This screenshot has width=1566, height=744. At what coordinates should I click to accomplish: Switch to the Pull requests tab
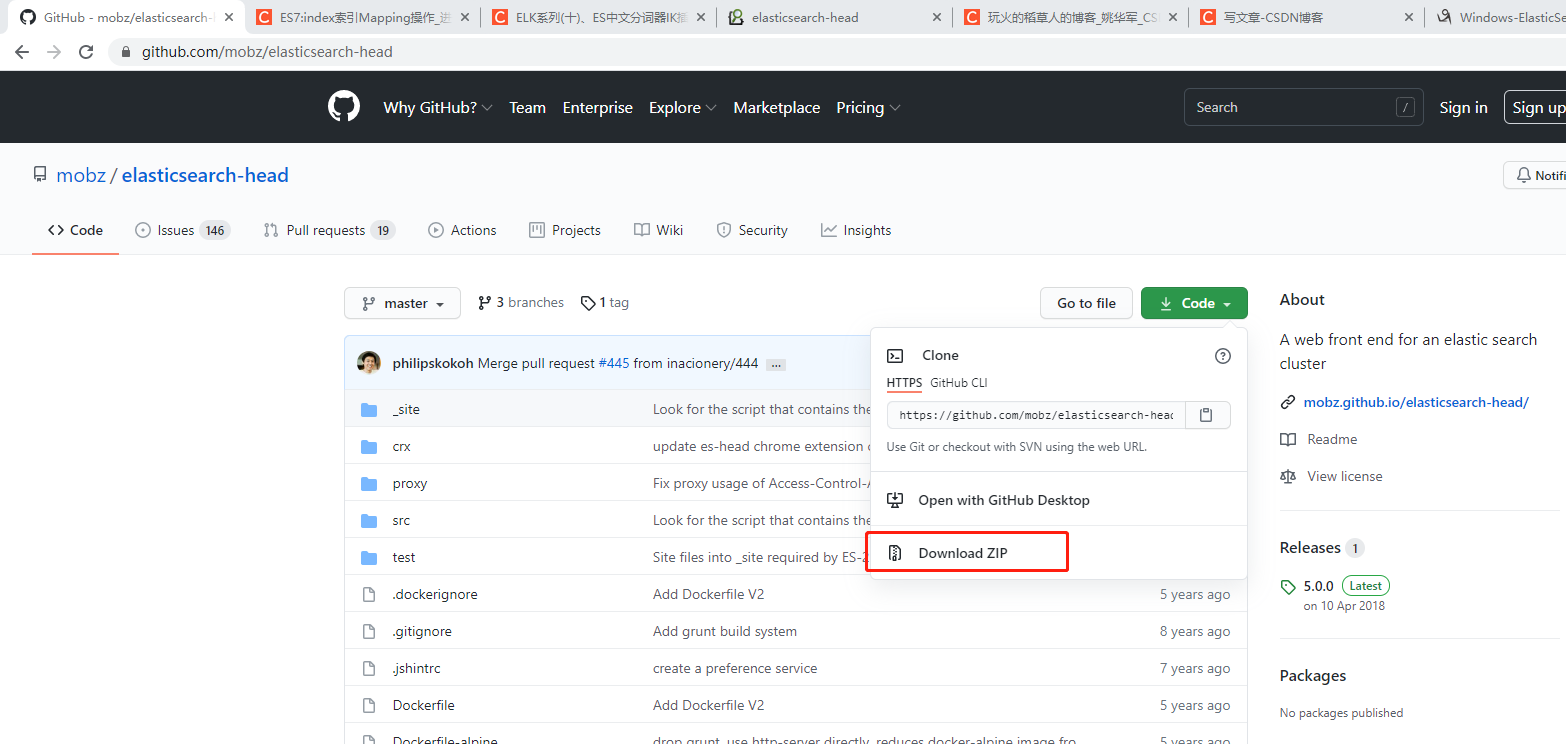click(329, 230)
